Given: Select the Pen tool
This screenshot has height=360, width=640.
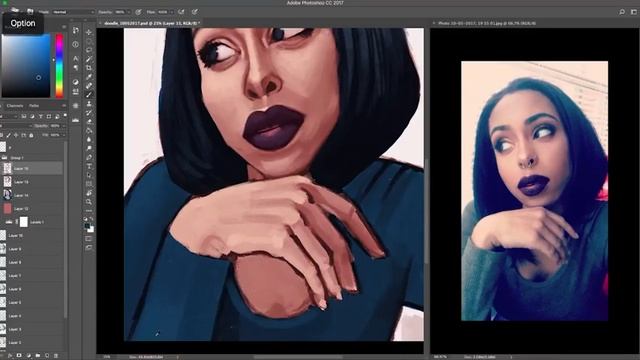Looking at the screenshot, I should 89,158.
